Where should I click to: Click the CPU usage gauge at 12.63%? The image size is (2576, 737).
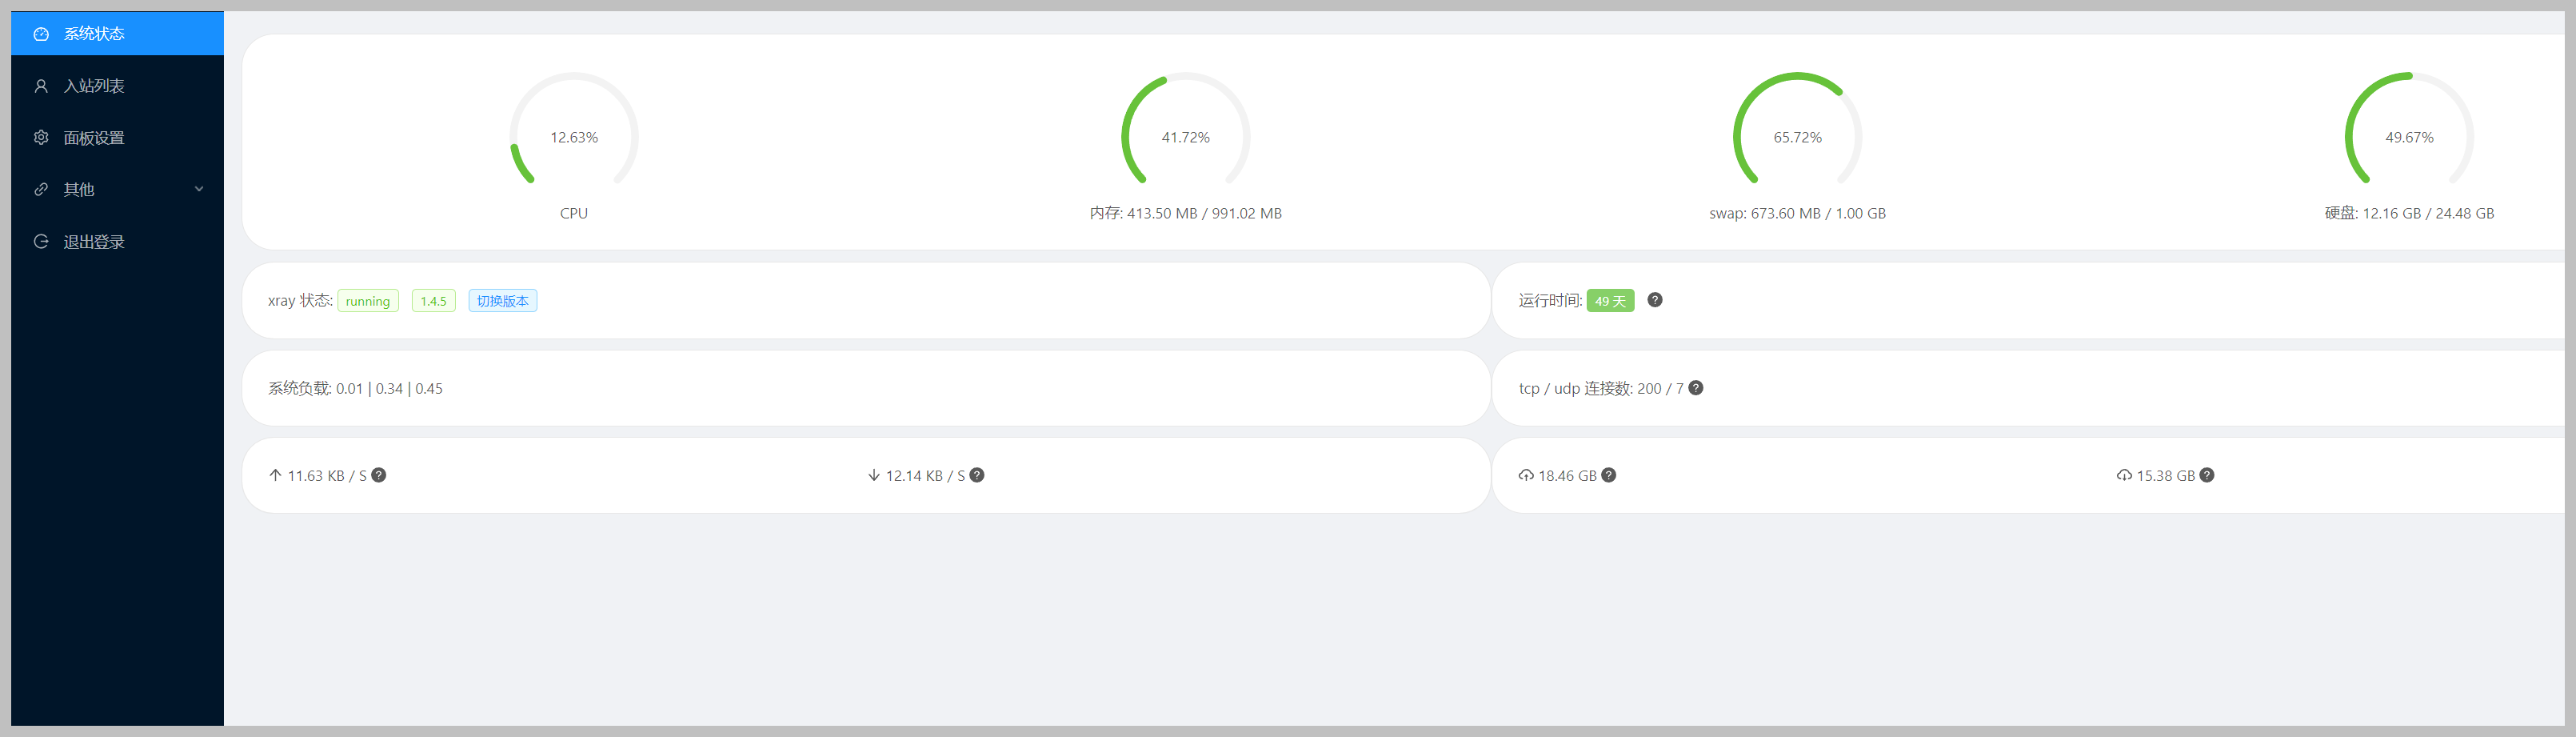pos(574,130)
